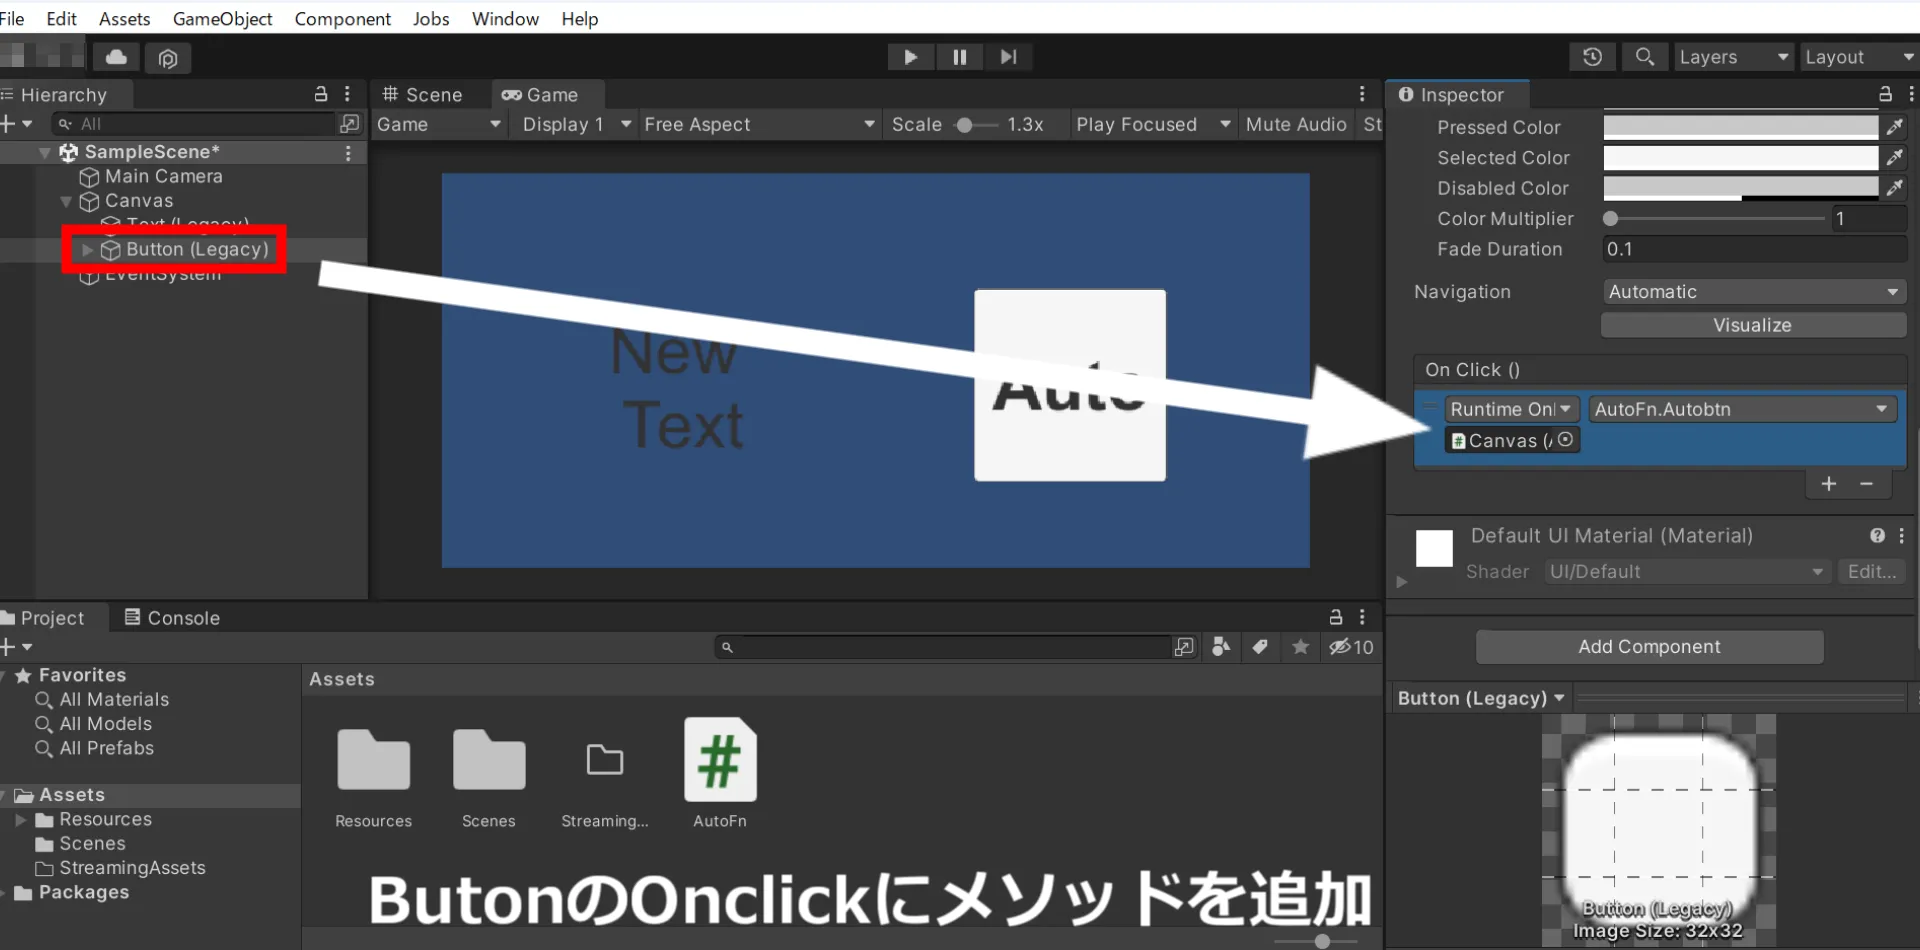Open SampleScene context menu dots
The width and height of the screenshot is (1920, 950).
[x=348, y=153]
